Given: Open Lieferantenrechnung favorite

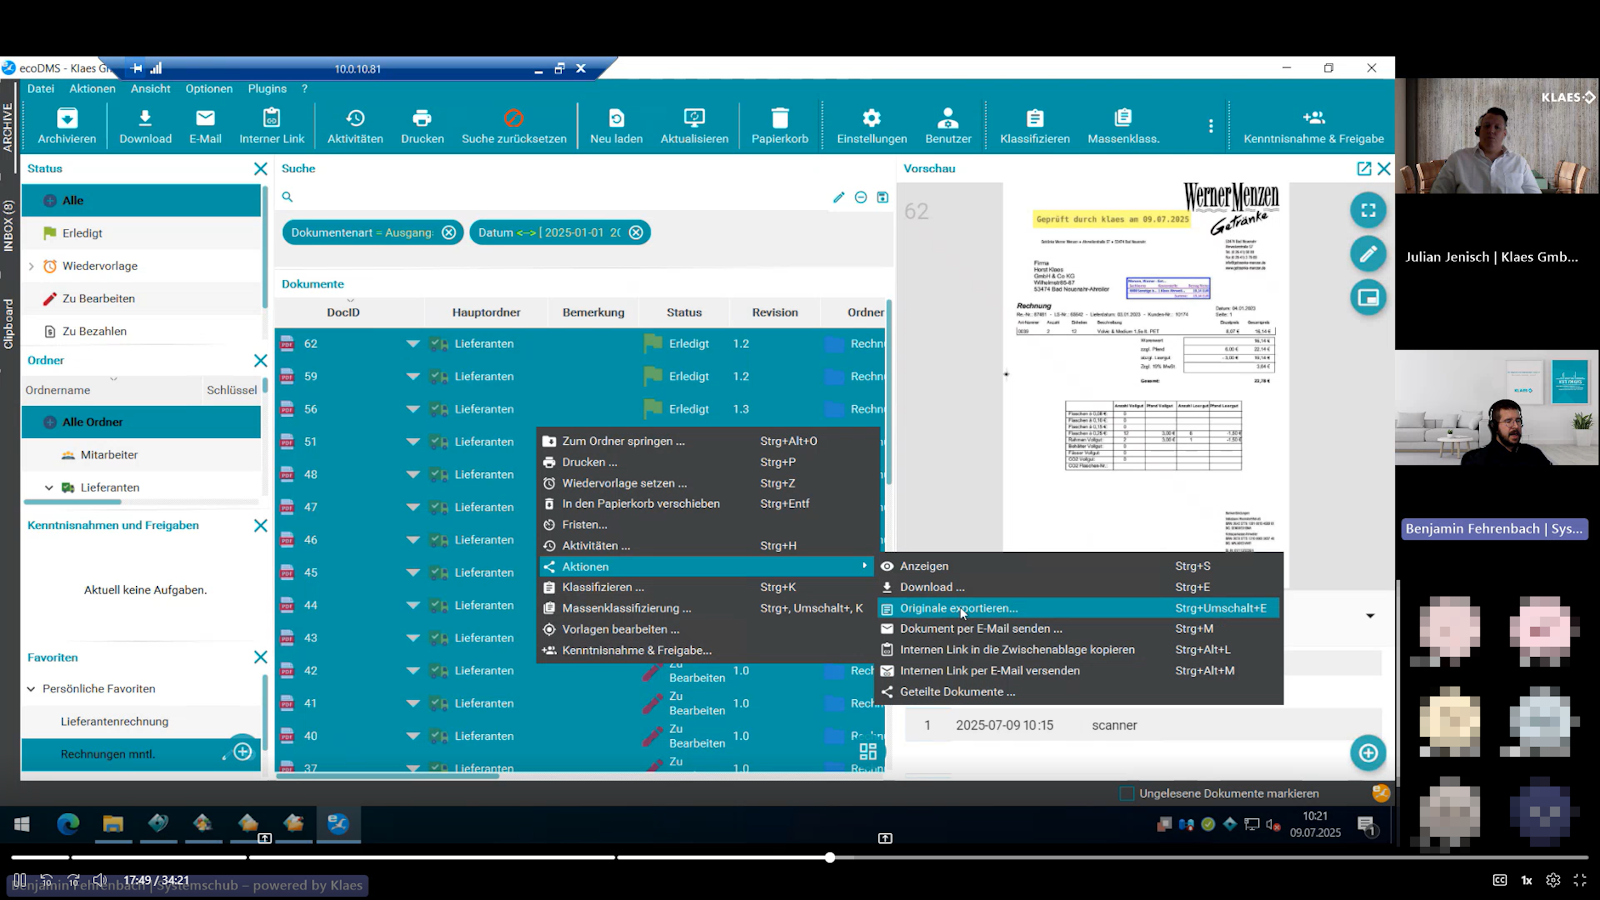Looking at the screenshot, I should 114,722.
